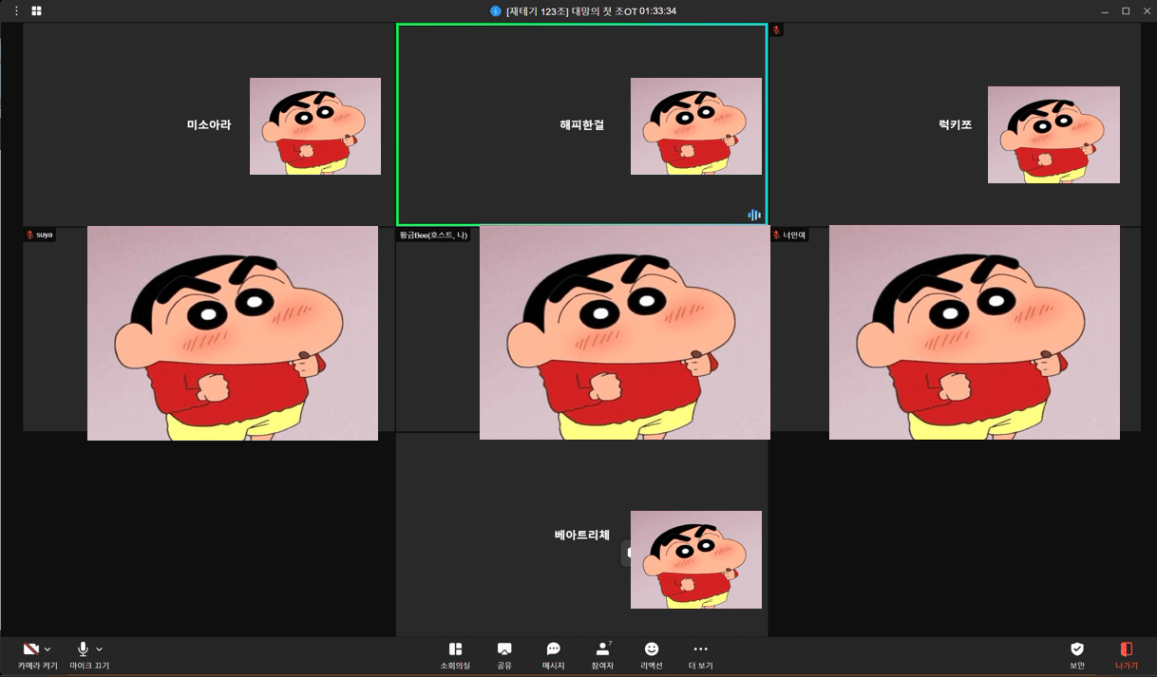Click the muted mic icon beside suya name
This screenshot has width=1157, height=677.
point(30,235)
